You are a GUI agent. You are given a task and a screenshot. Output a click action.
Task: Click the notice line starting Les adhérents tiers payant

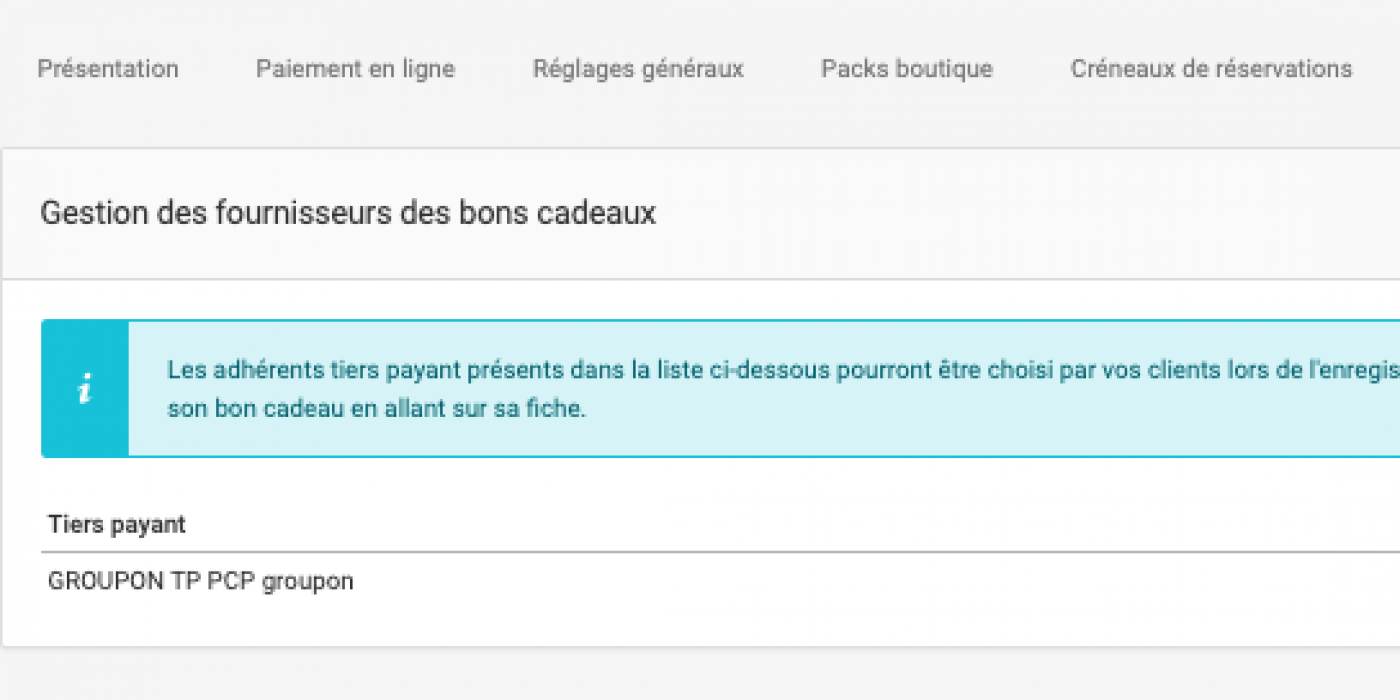point(783,370)
